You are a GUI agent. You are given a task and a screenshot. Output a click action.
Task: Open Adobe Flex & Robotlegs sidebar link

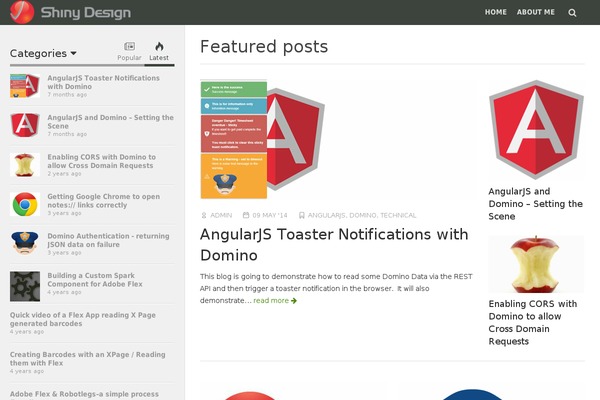(x=84, y=394)
